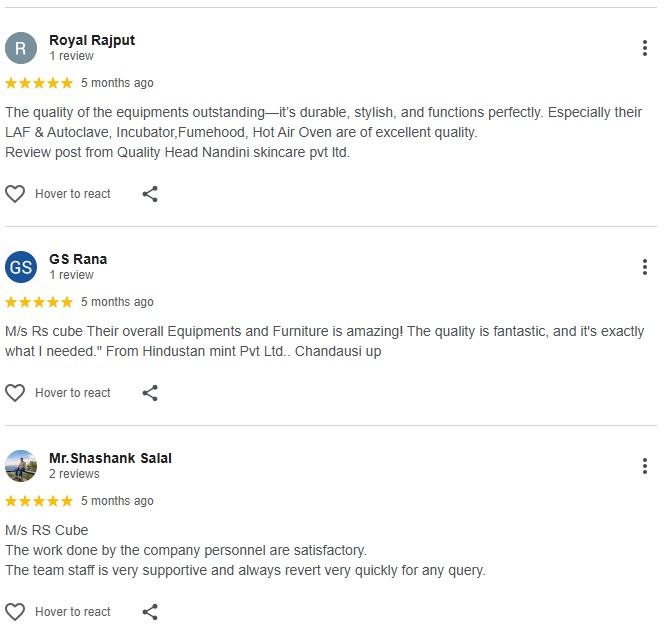
Task: Share Royal Rajput's review
Action: coord(150,194)
